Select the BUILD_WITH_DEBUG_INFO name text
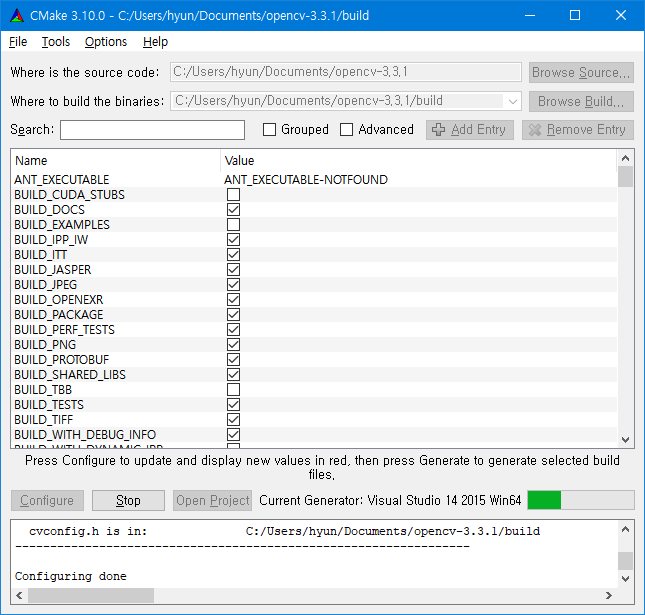 (x=85, y=435)
